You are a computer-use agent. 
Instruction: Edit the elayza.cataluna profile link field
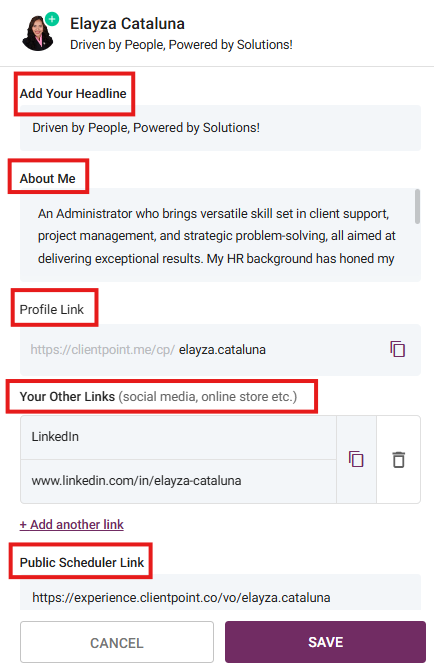click(x=220, y=350)
